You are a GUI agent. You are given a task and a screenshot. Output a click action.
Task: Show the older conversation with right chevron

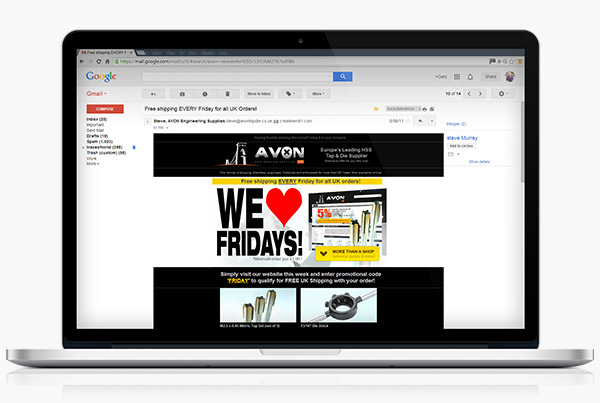pyautogui.click(x=481, y=94)
